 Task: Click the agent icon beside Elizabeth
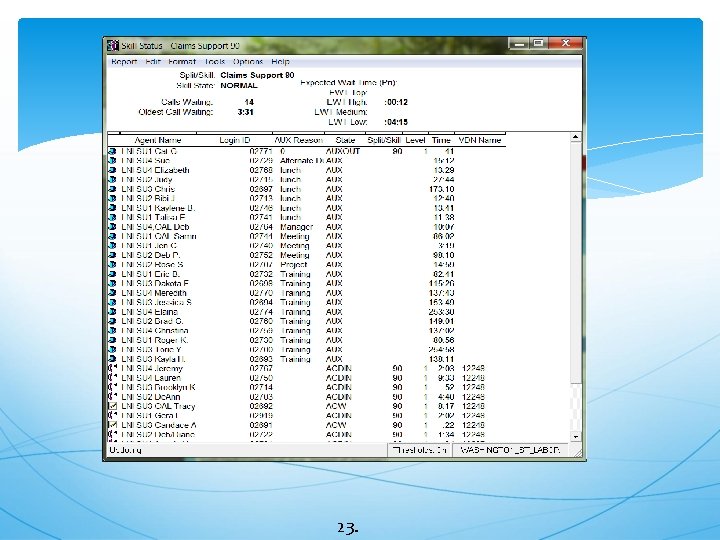coord(112,170)
